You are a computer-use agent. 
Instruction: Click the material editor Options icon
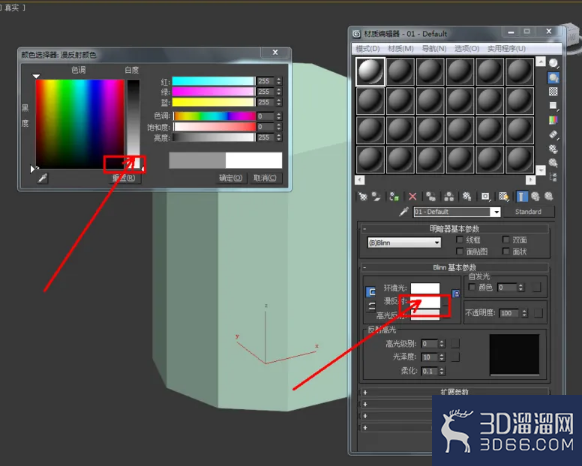(x=553, y=149)
